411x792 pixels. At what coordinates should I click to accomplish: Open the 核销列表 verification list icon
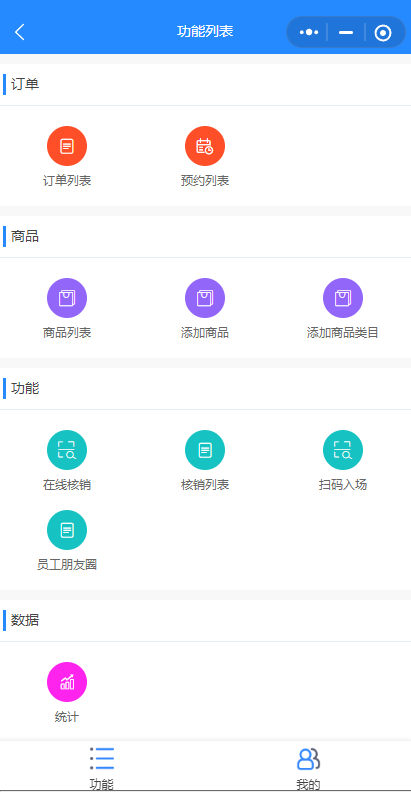click(204, 450)
